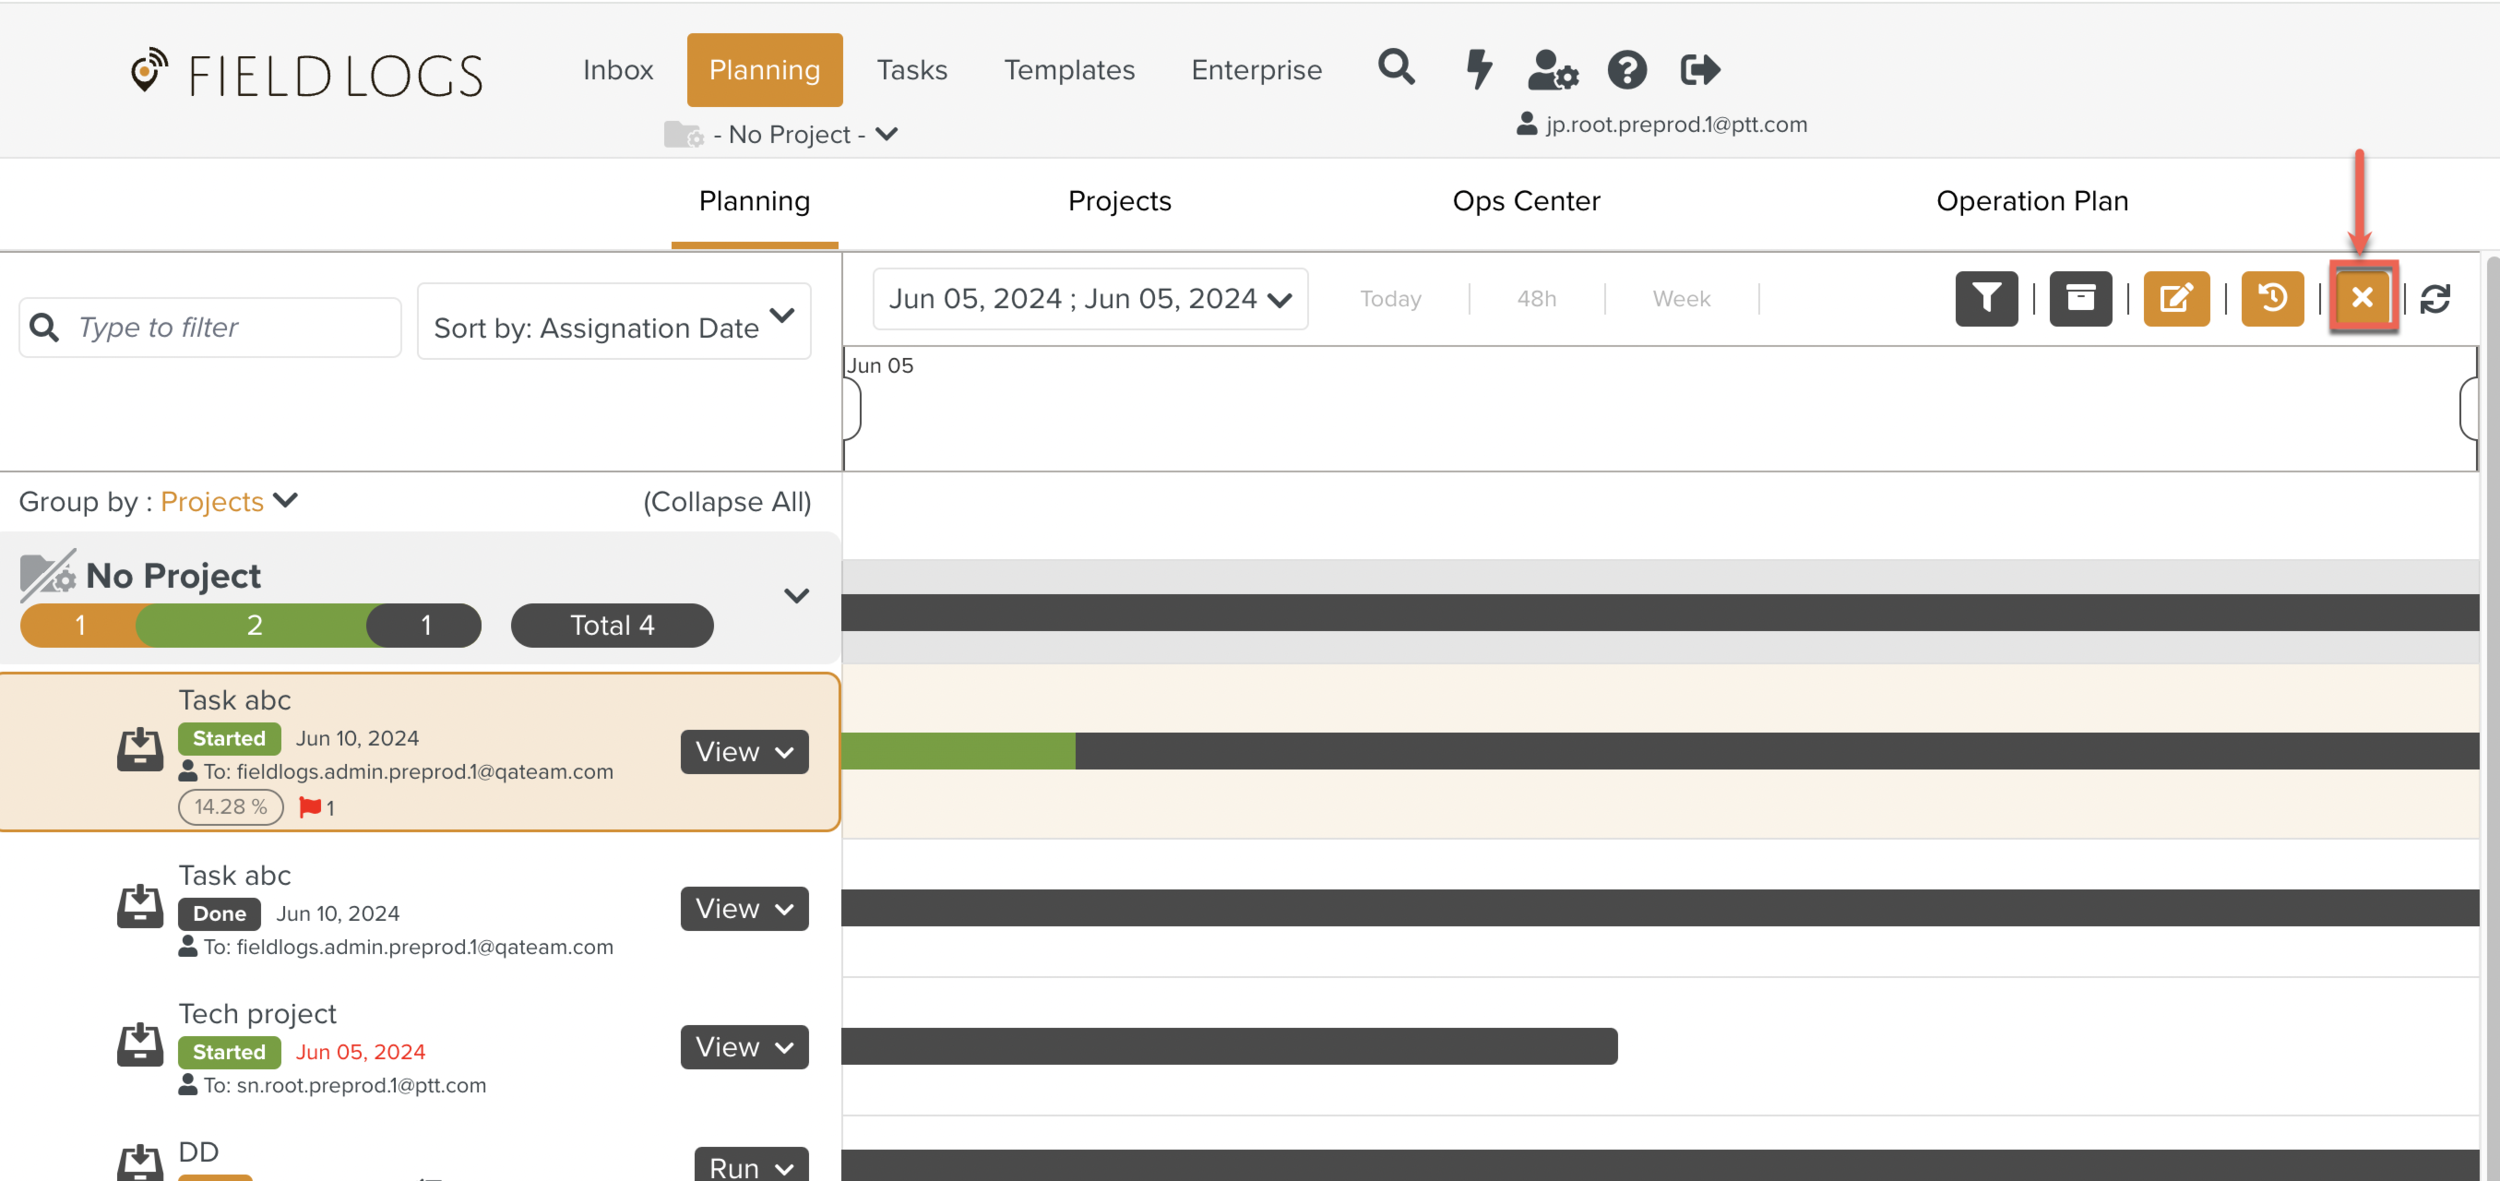The width and height of the screenshot is (2500, 1181).
Task: Click the logout arrow icon
Action: click(x=1700, y=70)
